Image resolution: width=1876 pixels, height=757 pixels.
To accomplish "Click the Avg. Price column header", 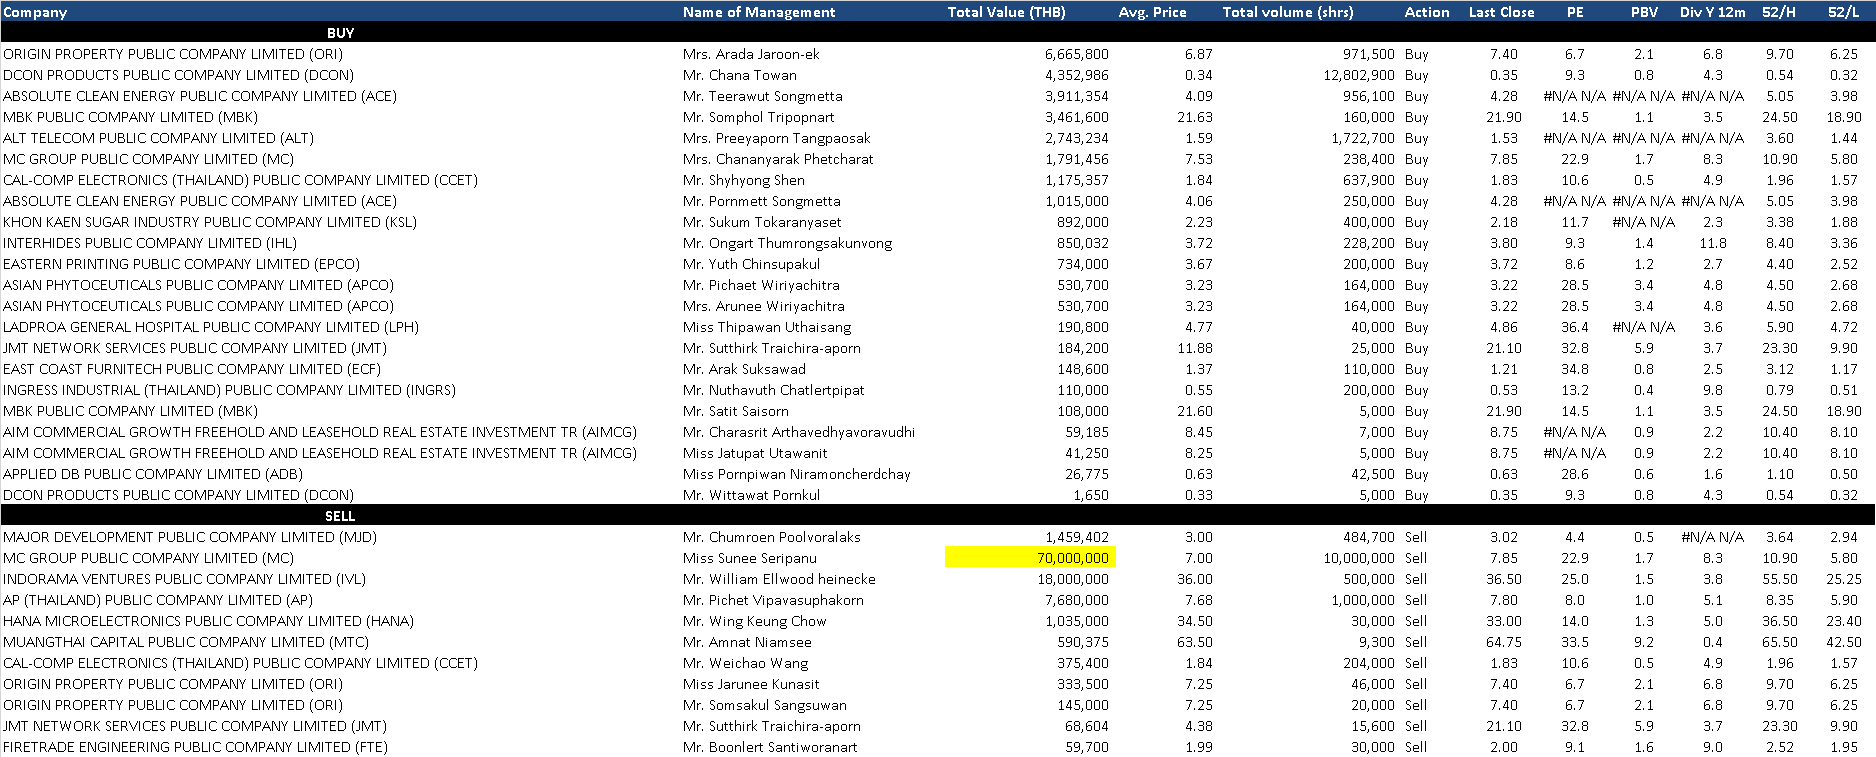I will pos(1152,12).
